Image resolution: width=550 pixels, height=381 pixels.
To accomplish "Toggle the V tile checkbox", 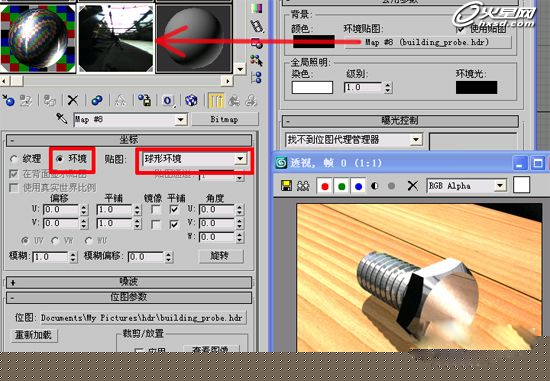I will point(174,224).
